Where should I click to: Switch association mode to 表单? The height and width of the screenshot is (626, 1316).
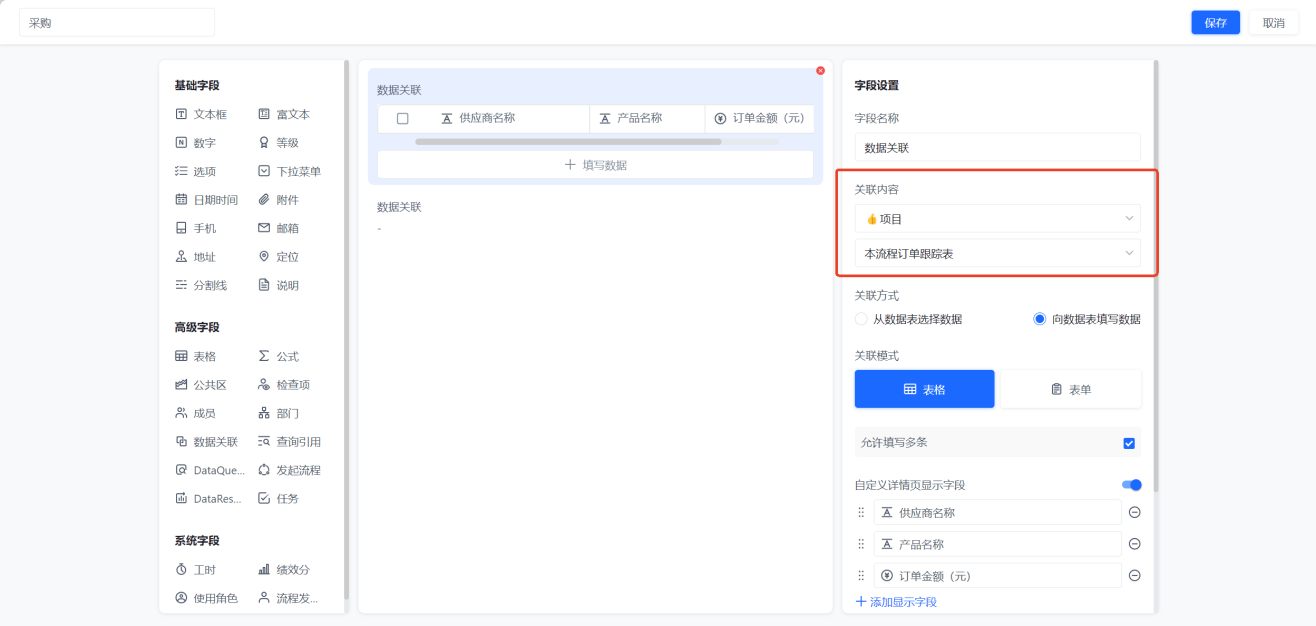1071,389
